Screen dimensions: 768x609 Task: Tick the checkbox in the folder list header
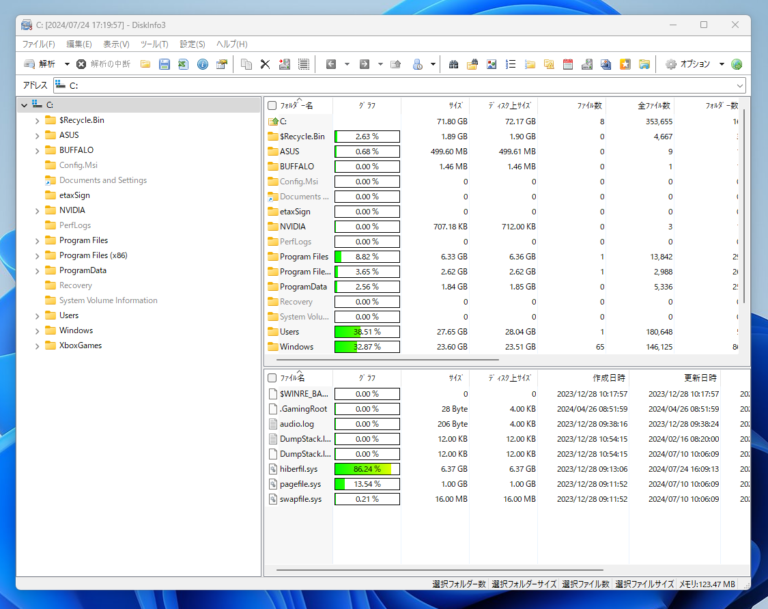pos(272,105)
